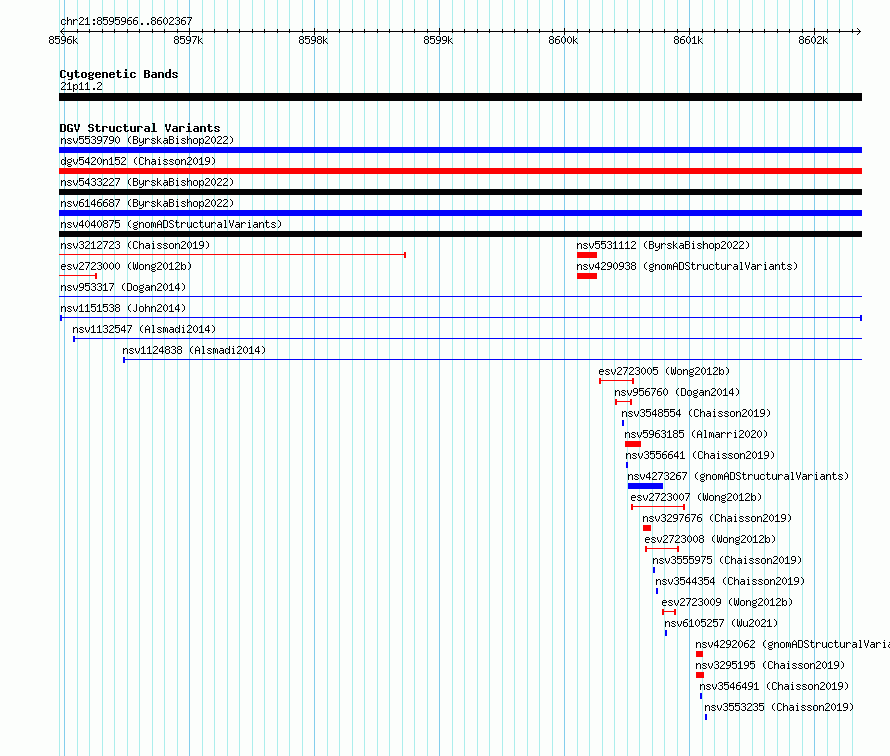Viewport: 890px width, 756px height.
Task: Click the black bar under nsv4040875
Action: [x=460, y=234]
